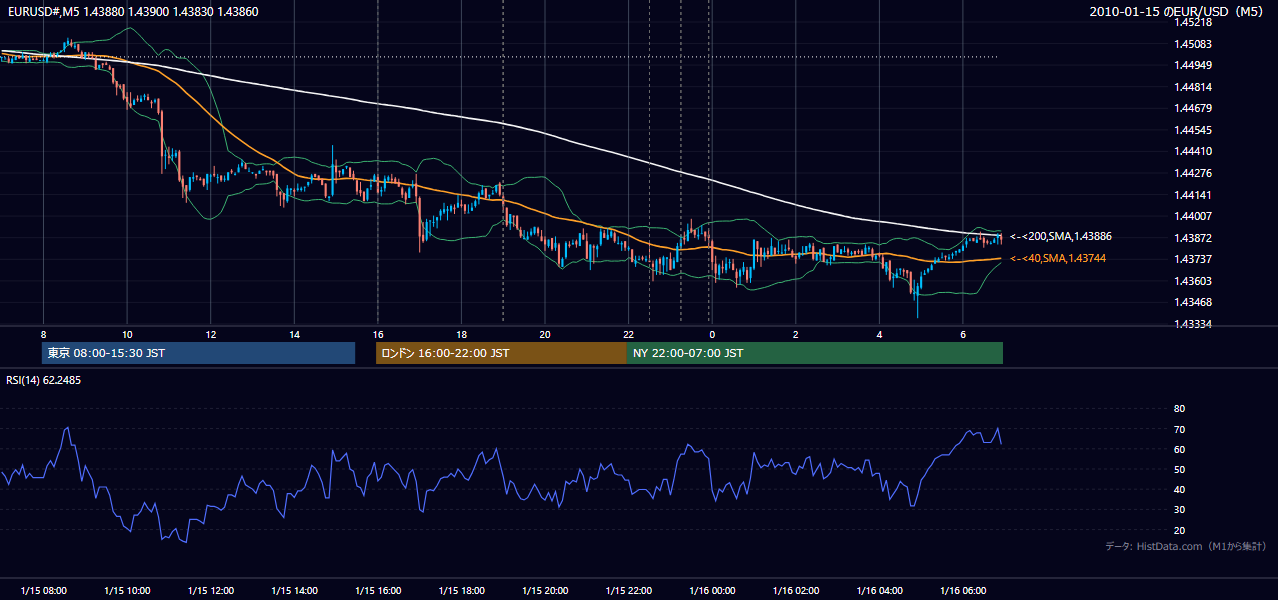Click price axis value 1.44007
Screen dimensions: 1278x600
1193,216
